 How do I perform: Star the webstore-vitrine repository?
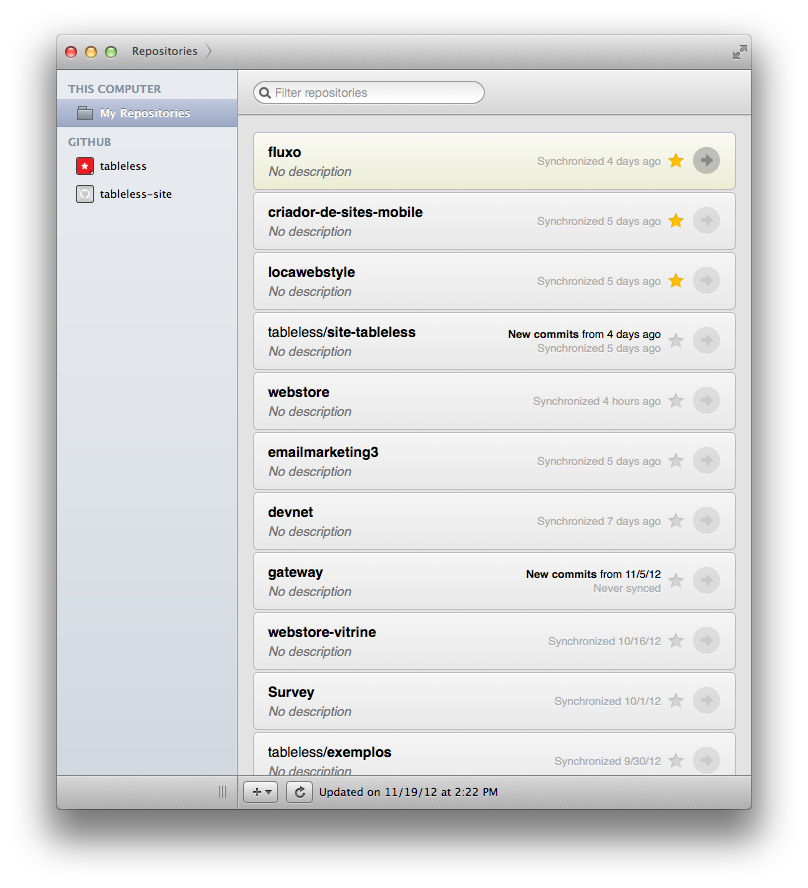676,641
